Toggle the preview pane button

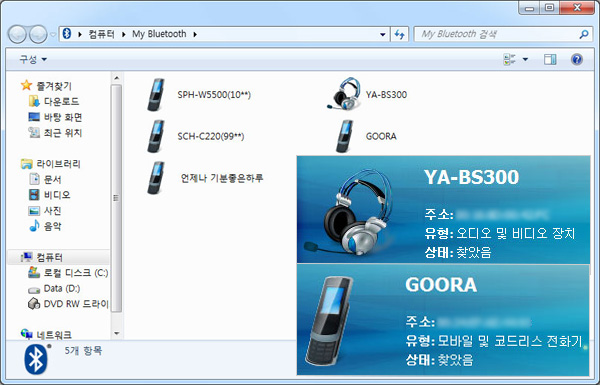tap(550, 59)
